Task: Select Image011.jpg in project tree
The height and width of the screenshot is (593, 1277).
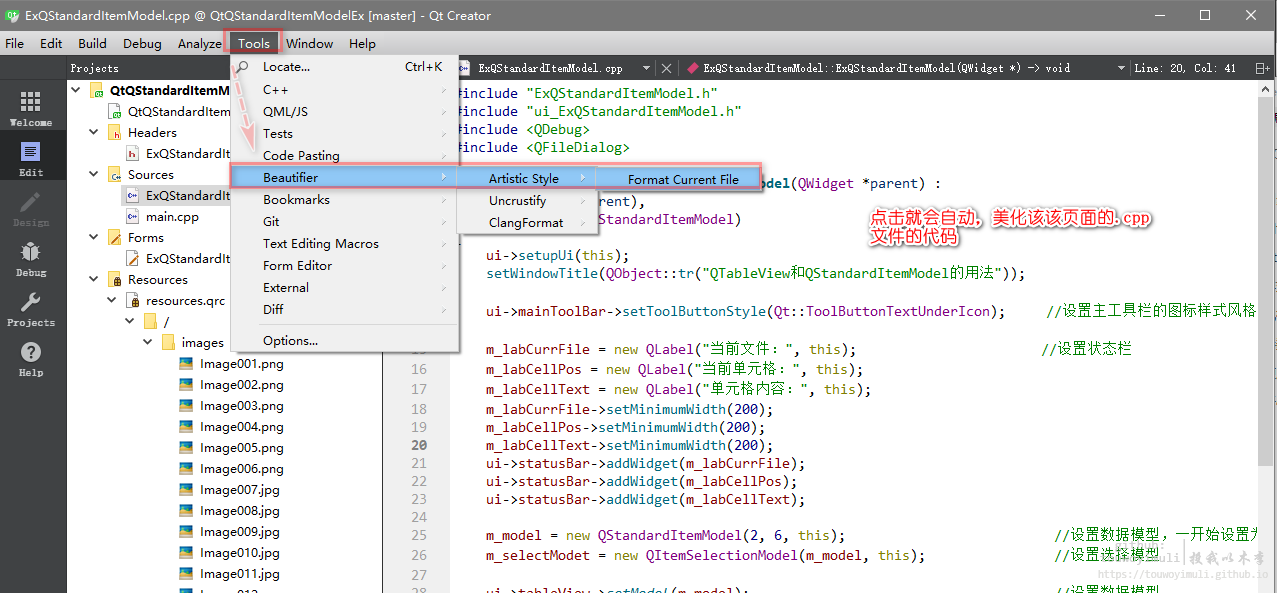Action: click(x=240, y=574)
